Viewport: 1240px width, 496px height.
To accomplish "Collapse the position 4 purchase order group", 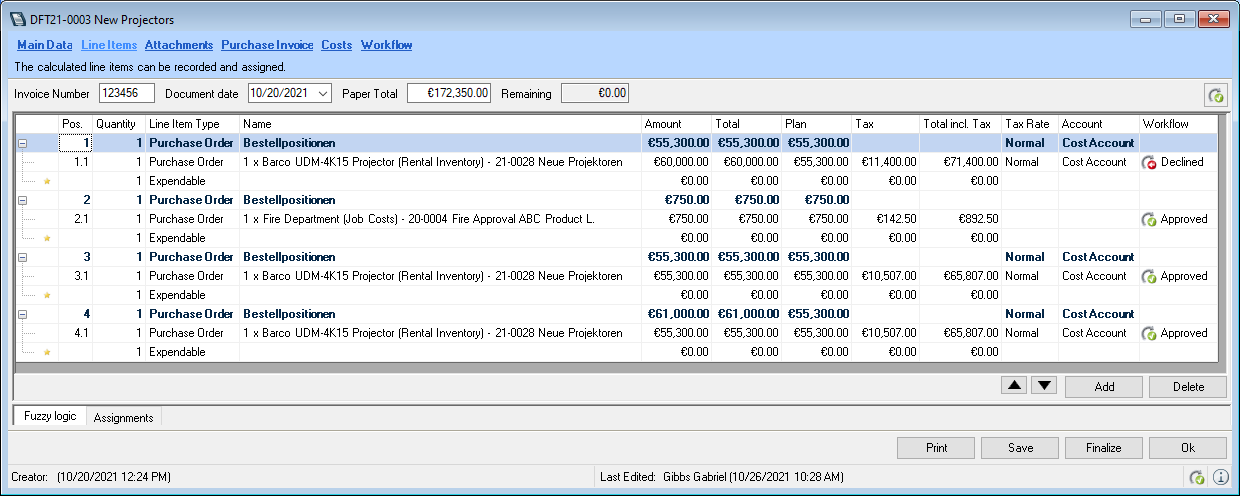I will pyautogui.click(x=22, y=314).
